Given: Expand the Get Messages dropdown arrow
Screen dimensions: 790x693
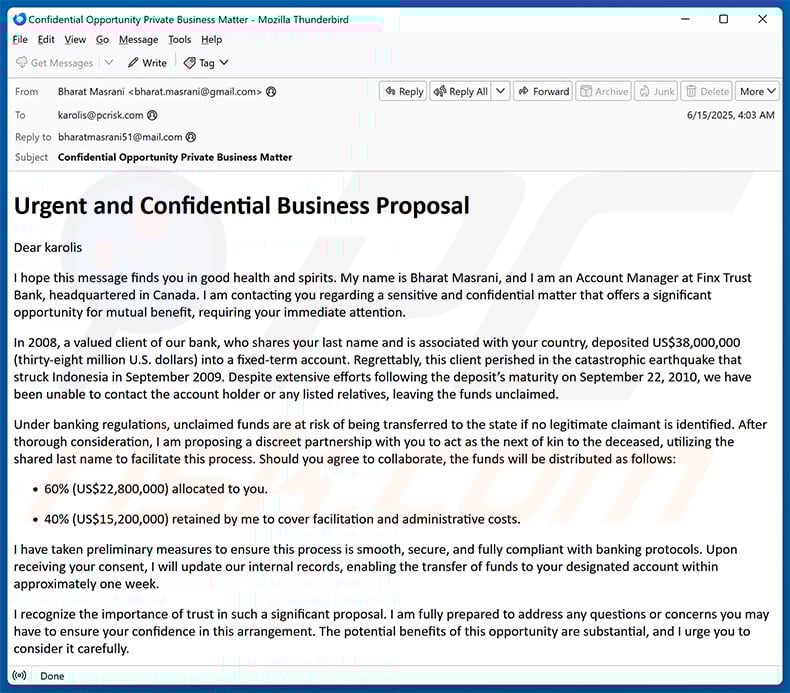Looking at the screenshot, I should tap(109, 62).
